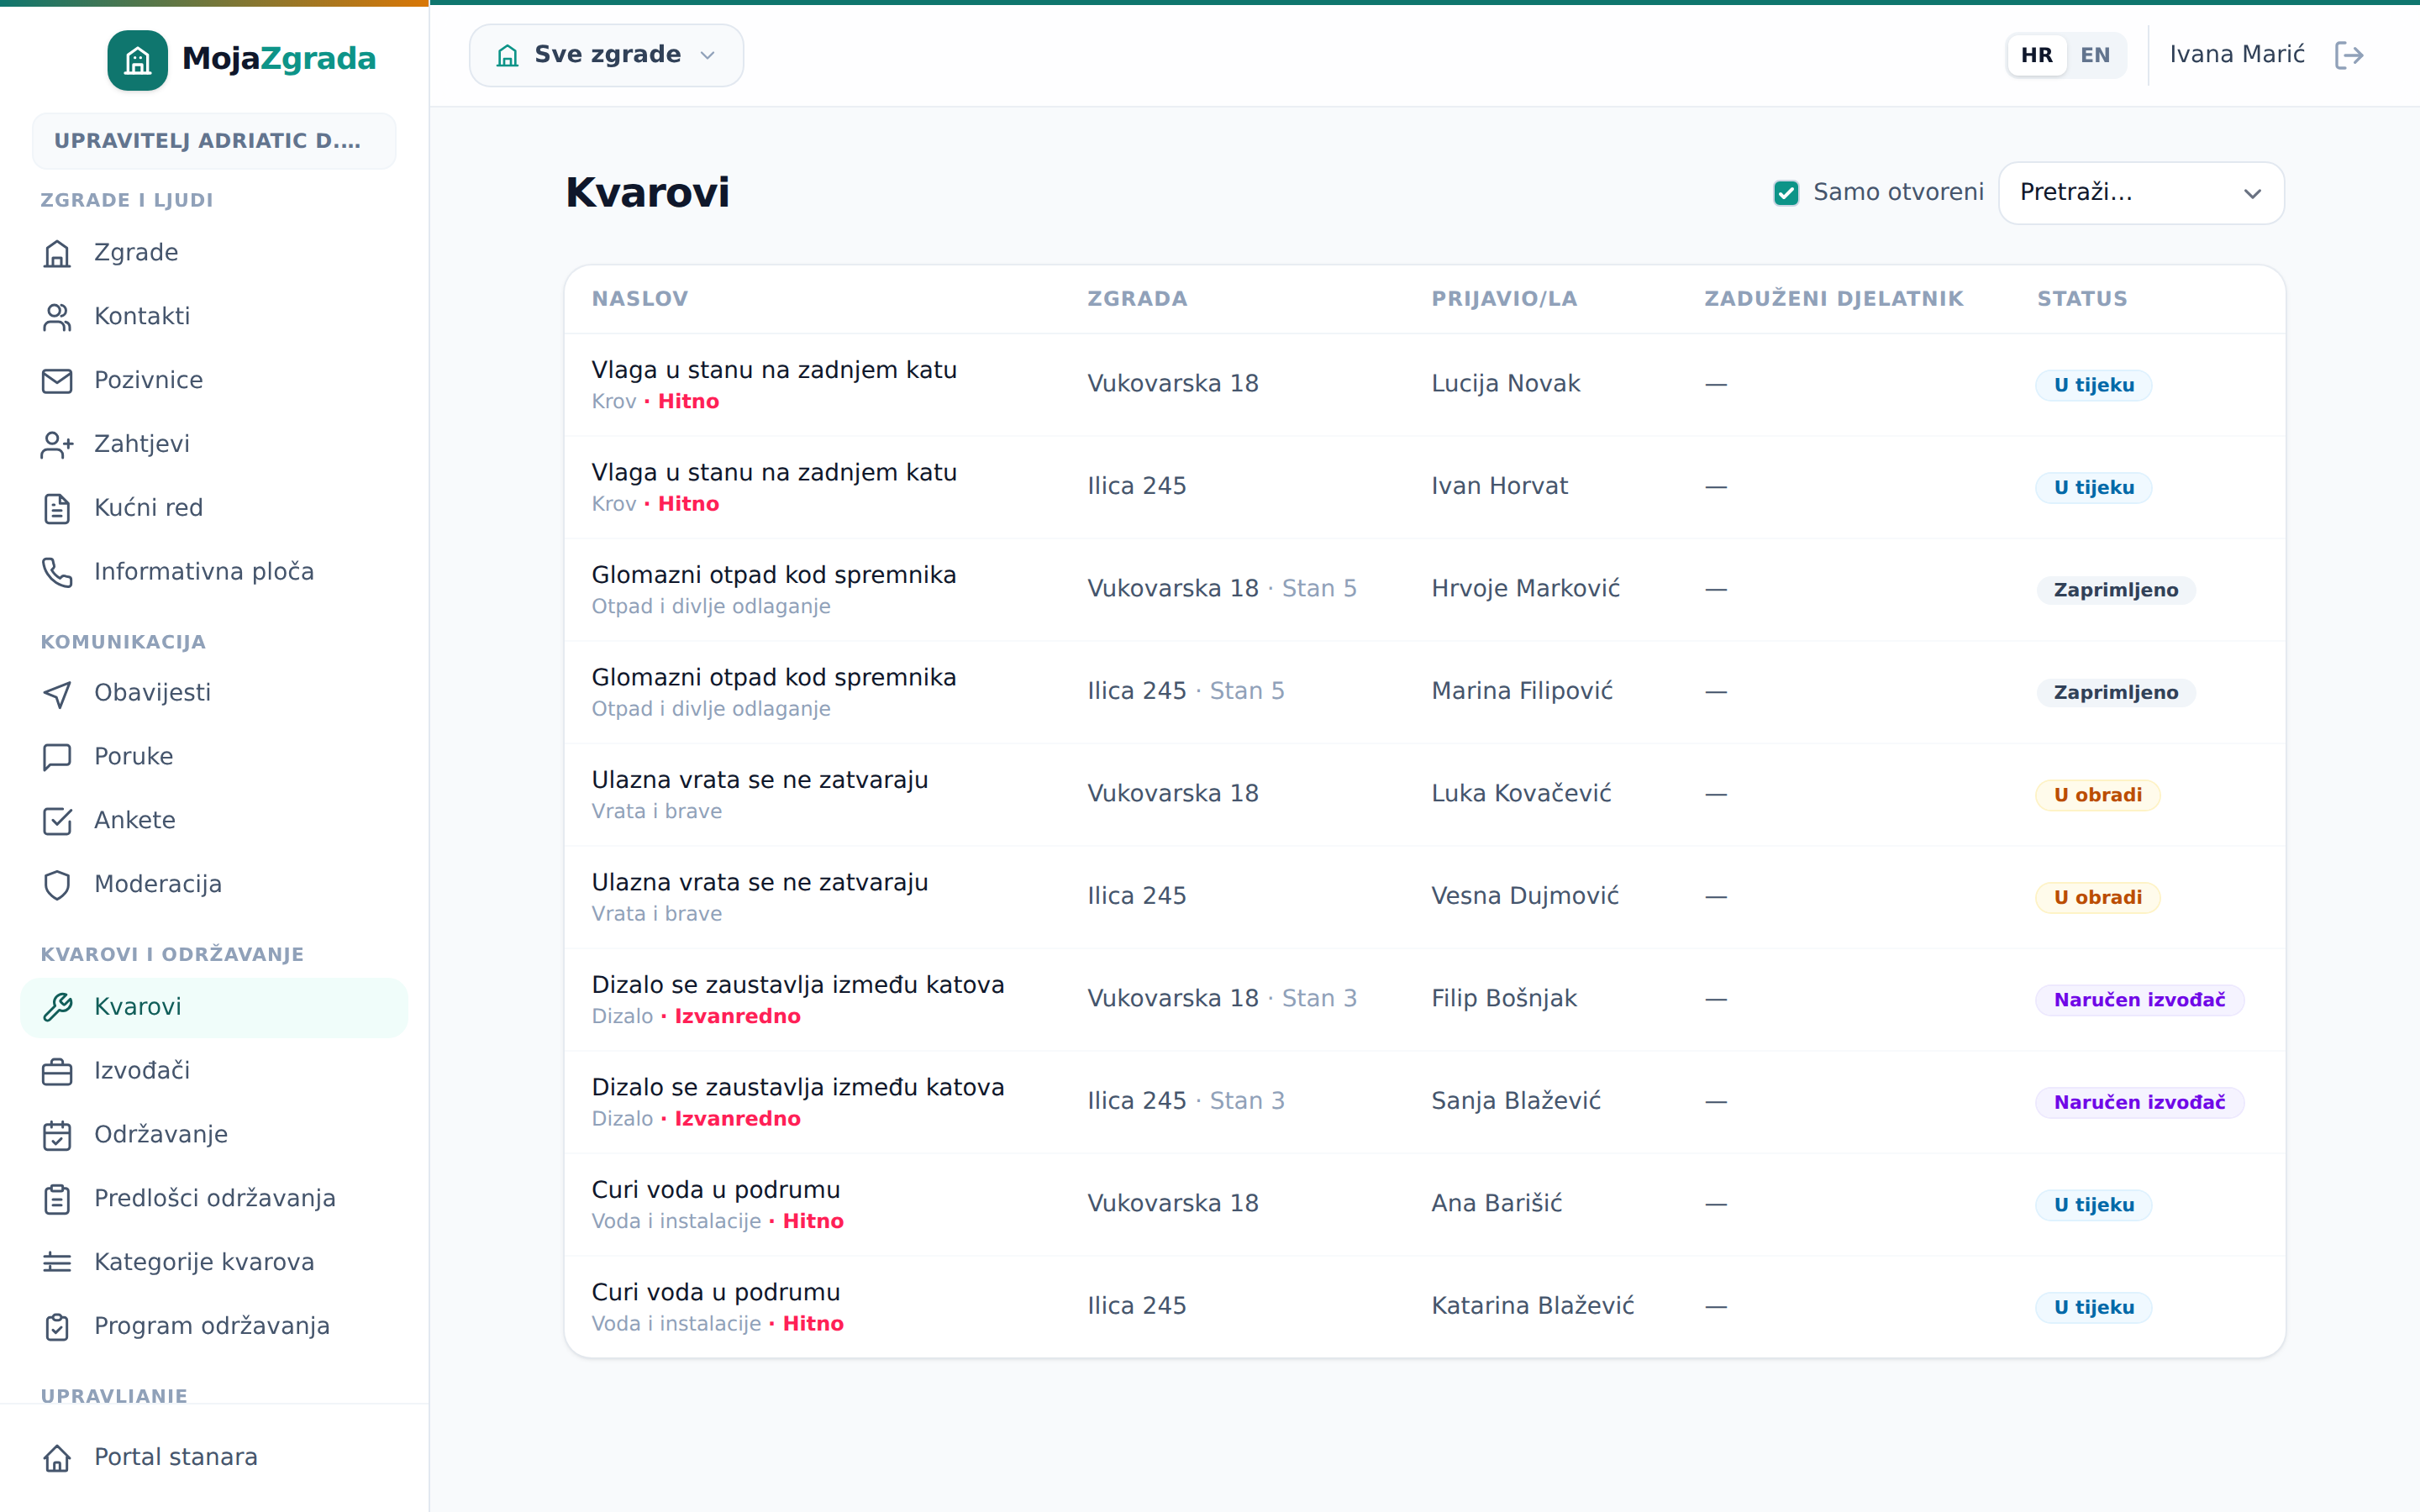Click the MojaZgrada logo icon

point(137,60)
